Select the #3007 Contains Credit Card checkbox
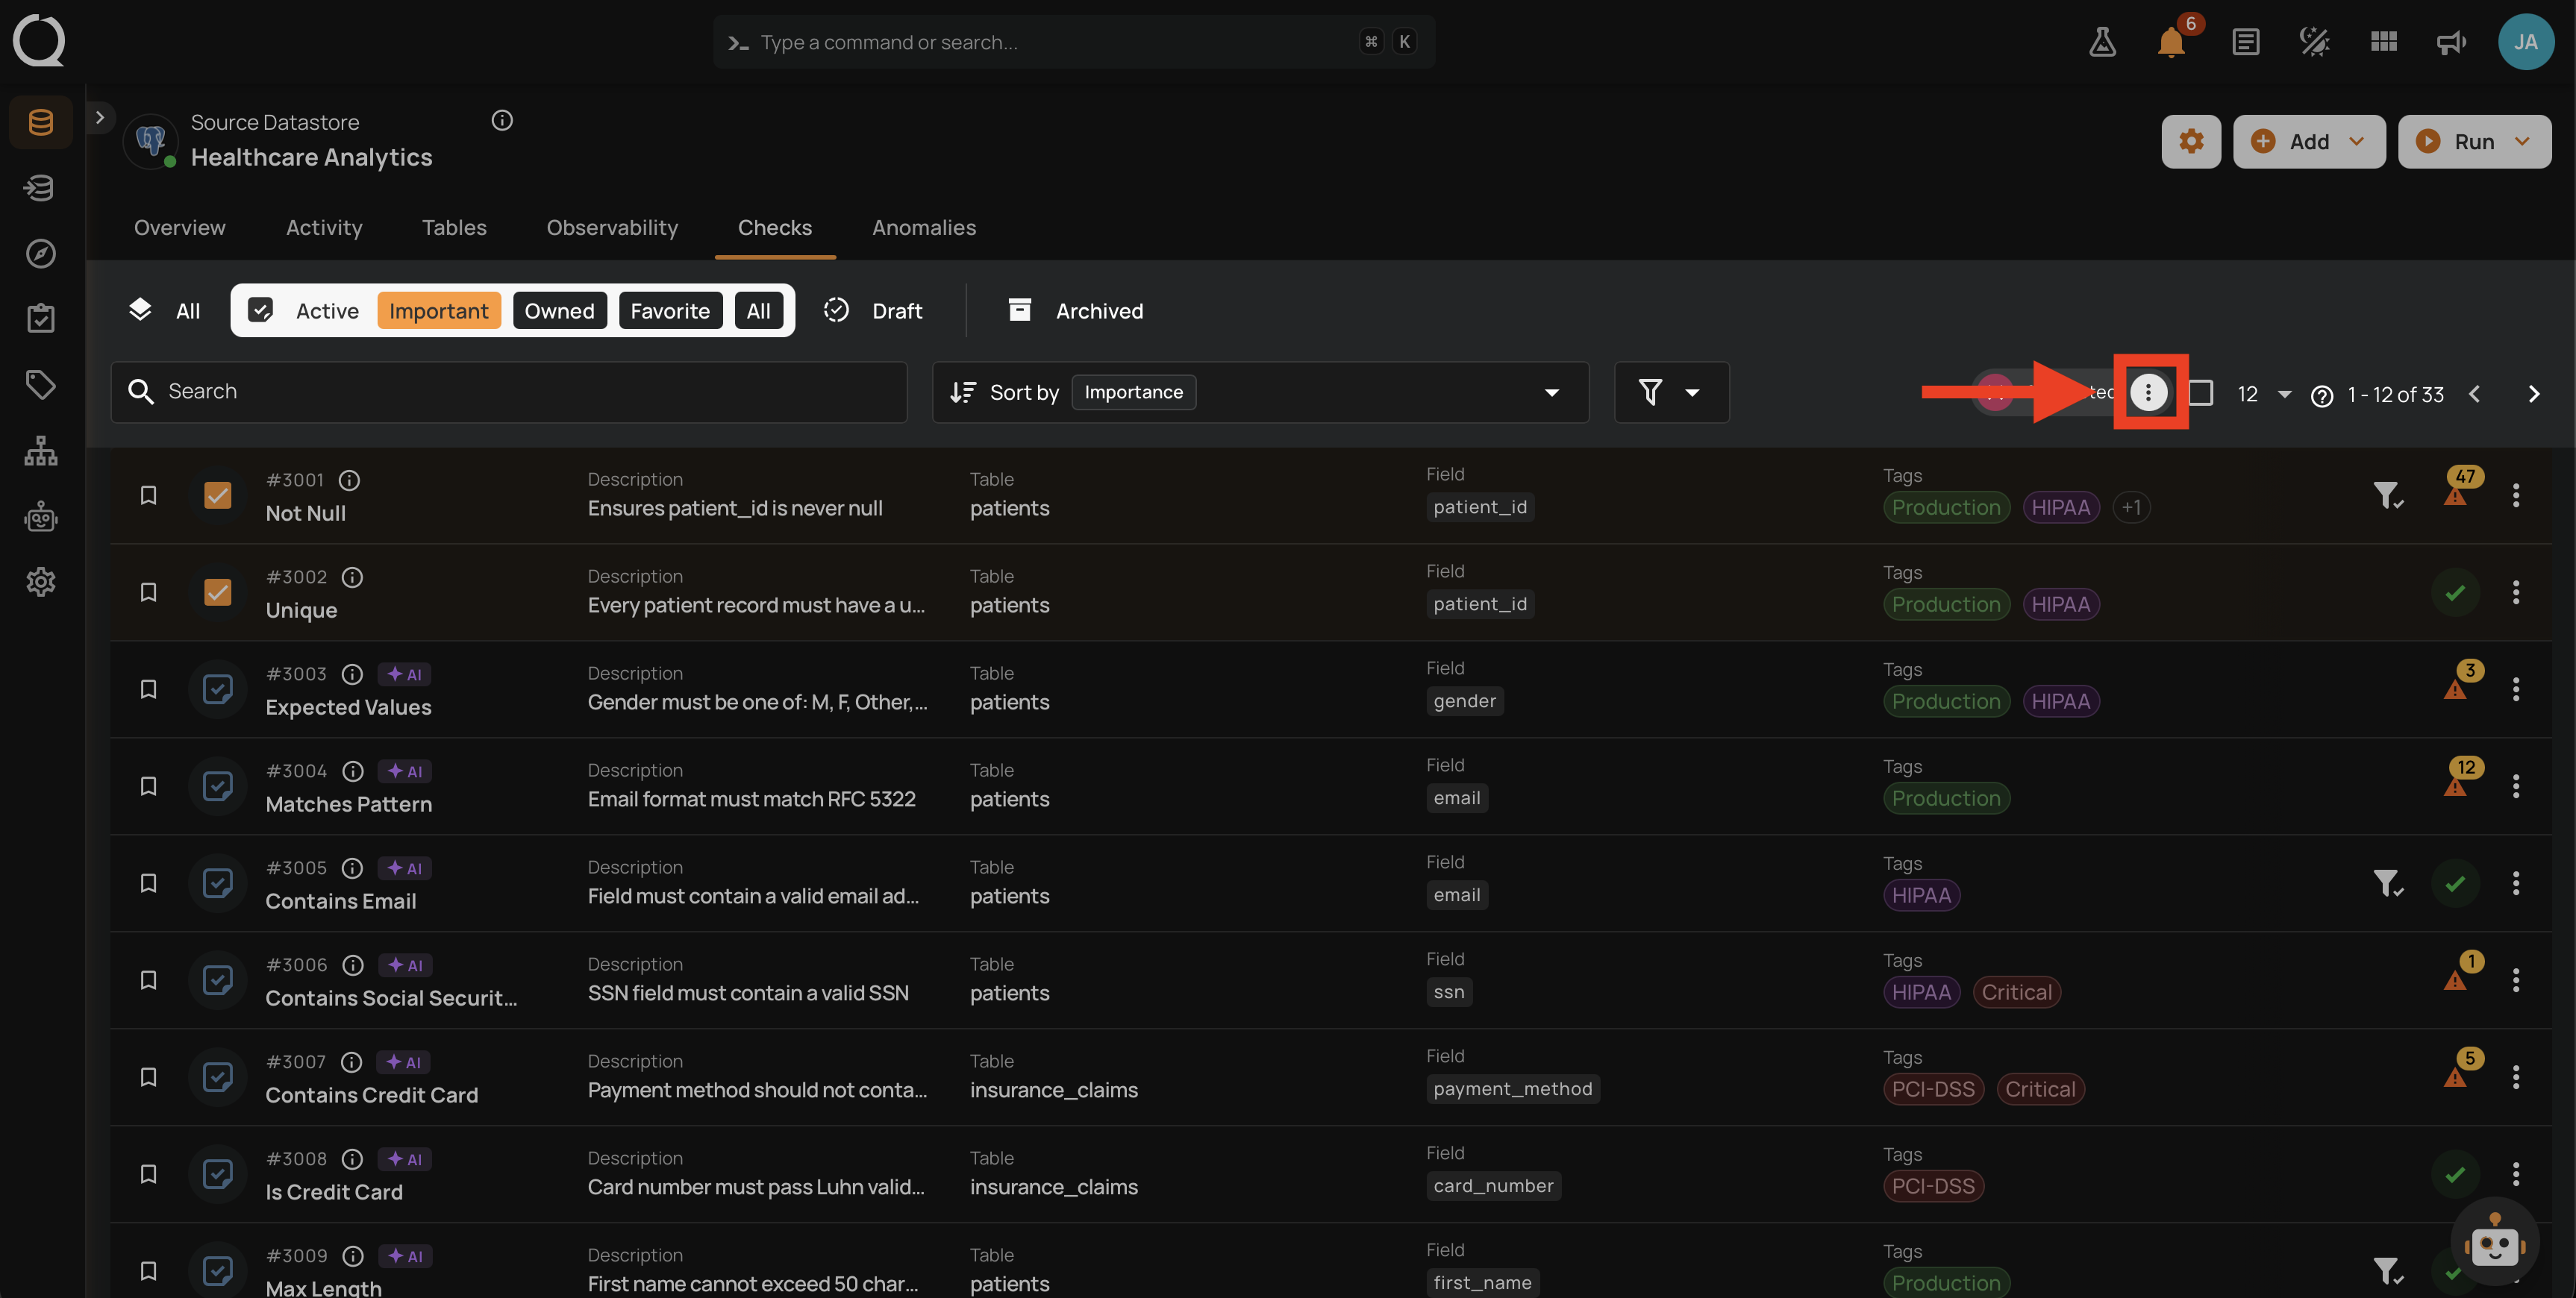The width and height of the screenshot is (2576, 1298). (x=217, y=1077)
